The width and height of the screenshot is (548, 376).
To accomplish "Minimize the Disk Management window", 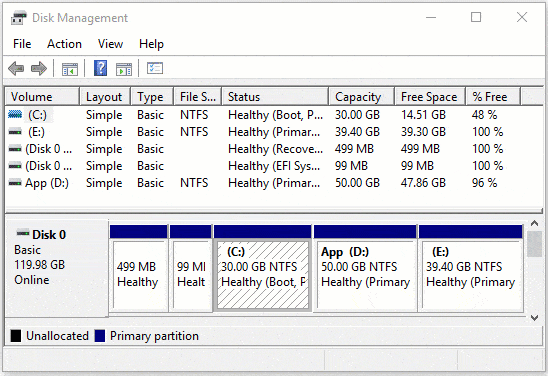I will click(431, 17).
